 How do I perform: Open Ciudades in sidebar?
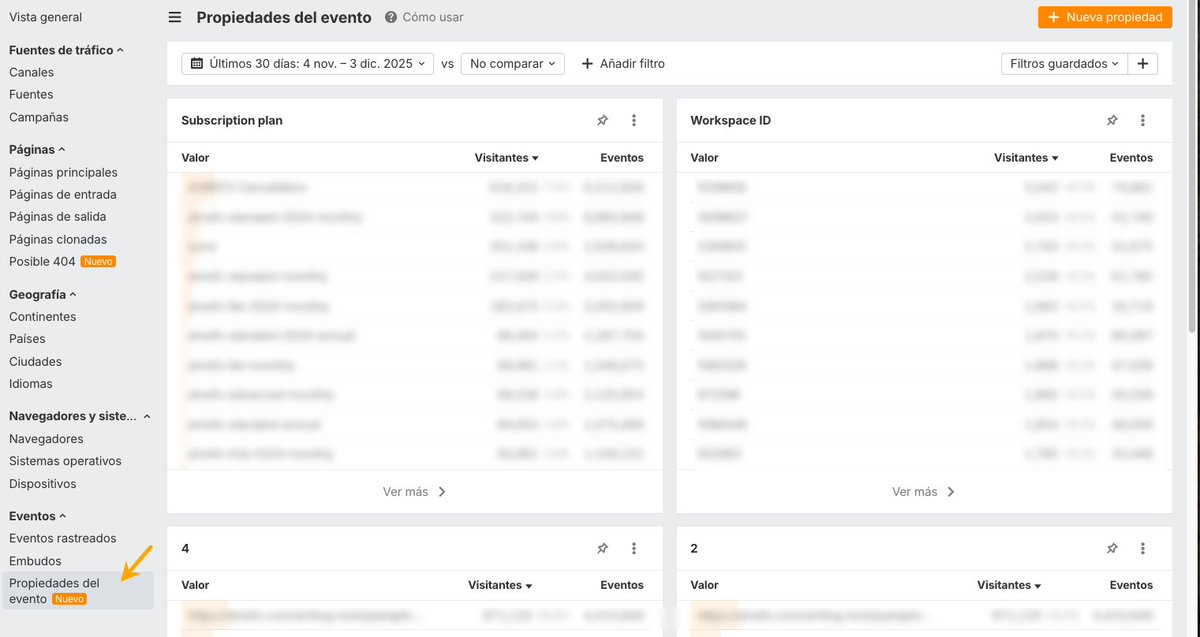tap(36, 362)
